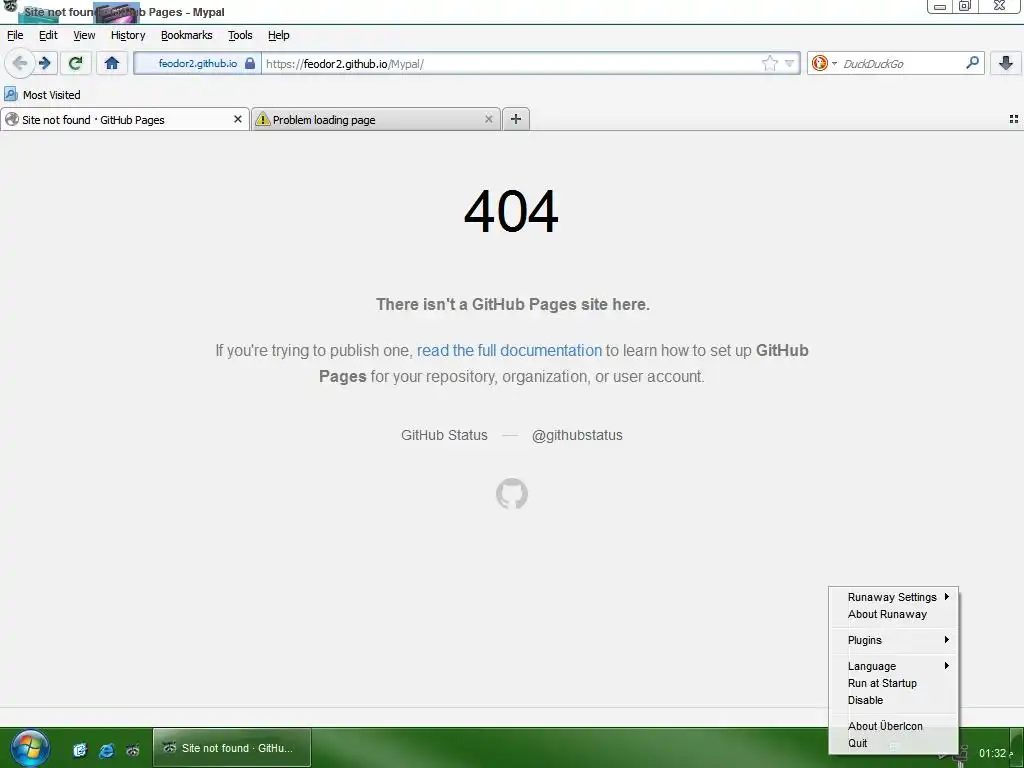1024x768 pixels.
Task: Activate the Site not found taskbar button
Action: click(x=232, y=748)
